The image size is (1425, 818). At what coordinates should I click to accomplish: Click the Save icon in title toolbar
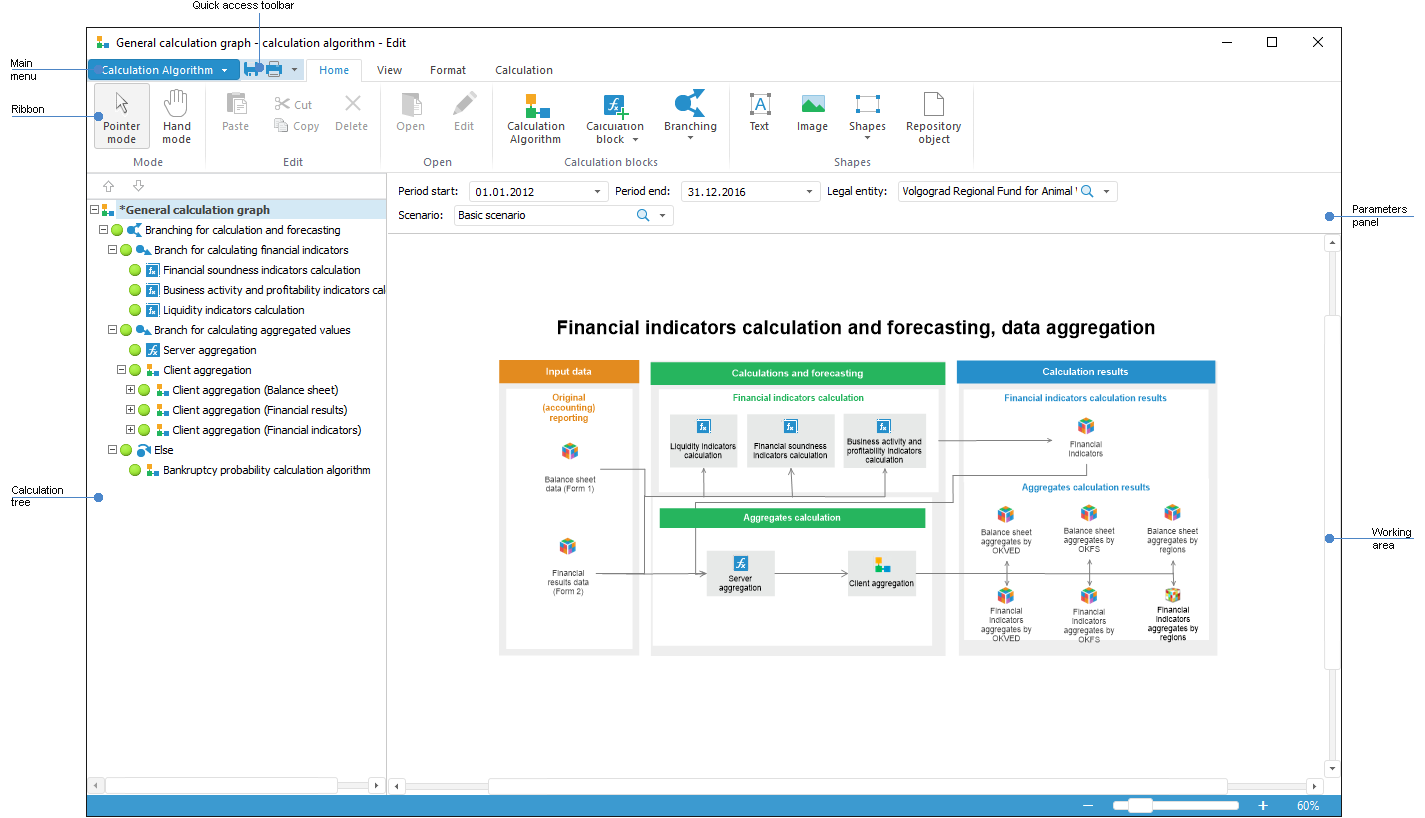click(x=253, y=70)
